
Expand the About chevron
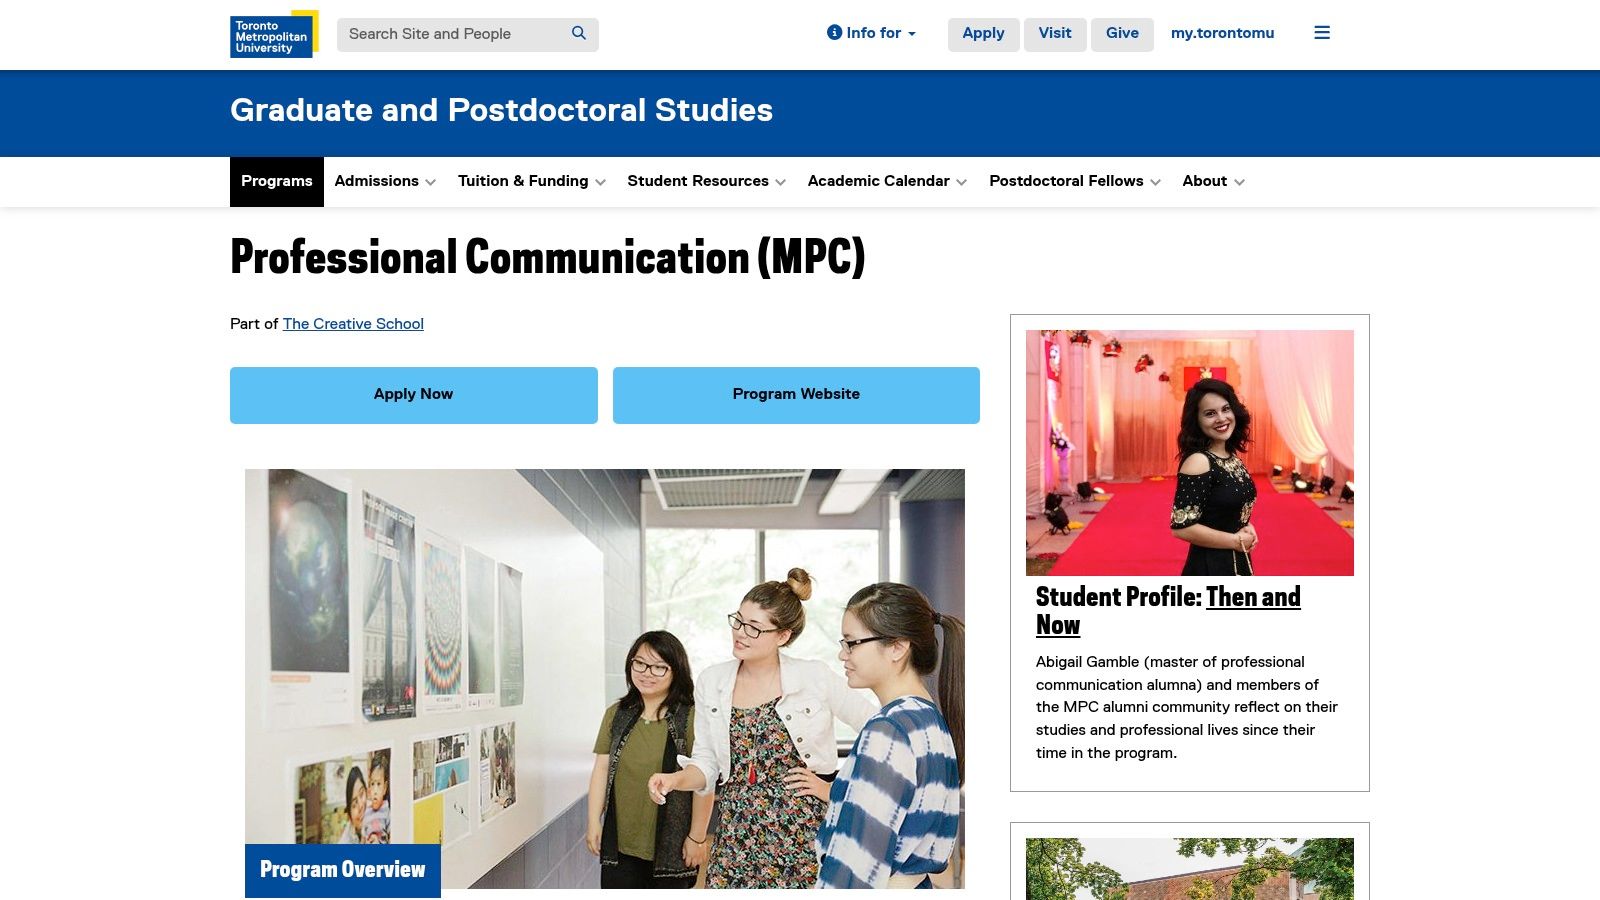1239,182
